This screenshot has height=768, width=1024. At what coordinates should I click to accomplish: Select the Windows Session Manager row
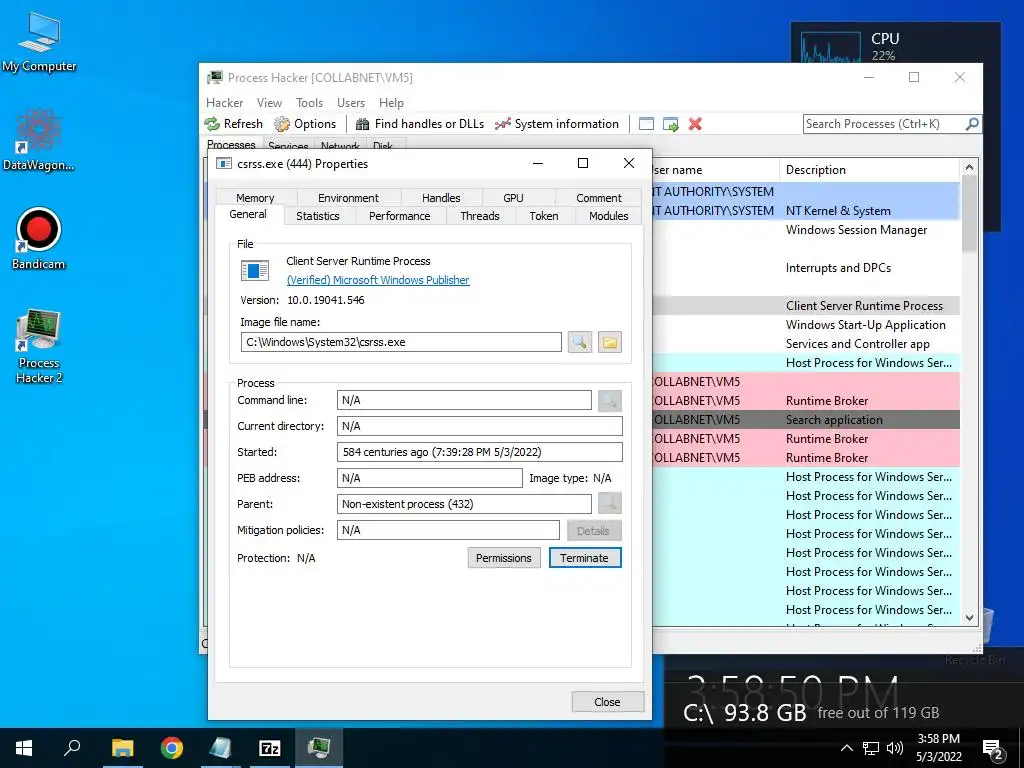[805, 230]
